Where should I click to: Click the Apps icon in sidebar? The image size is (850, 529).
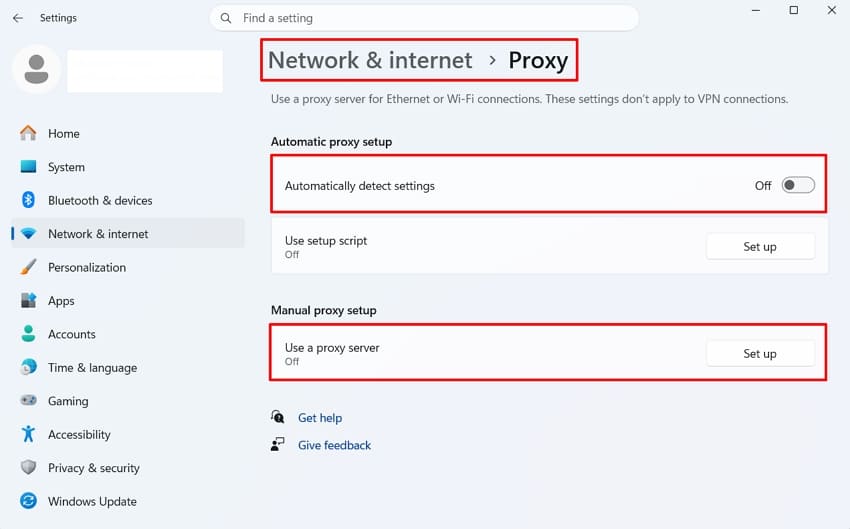[x=28, y=300]
